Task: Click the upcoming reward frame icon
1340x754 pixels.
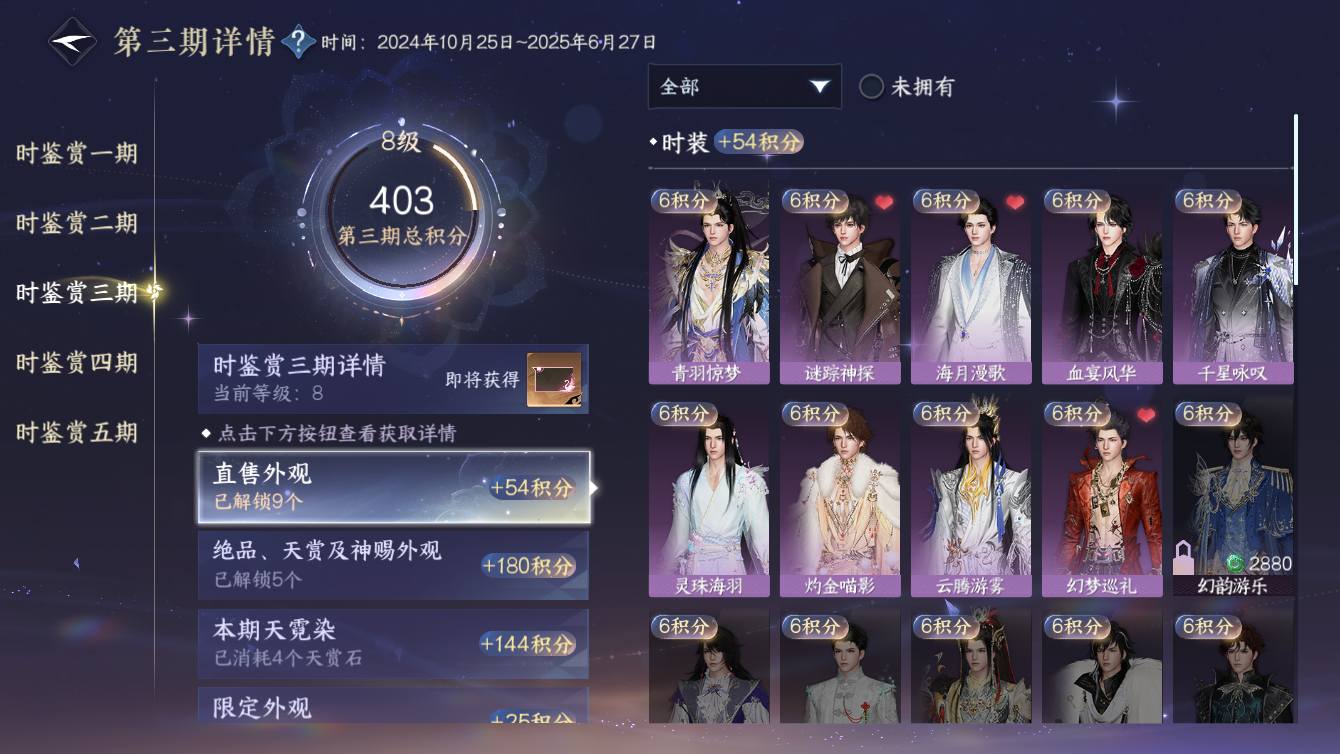Action: click(x=554, y=380)
